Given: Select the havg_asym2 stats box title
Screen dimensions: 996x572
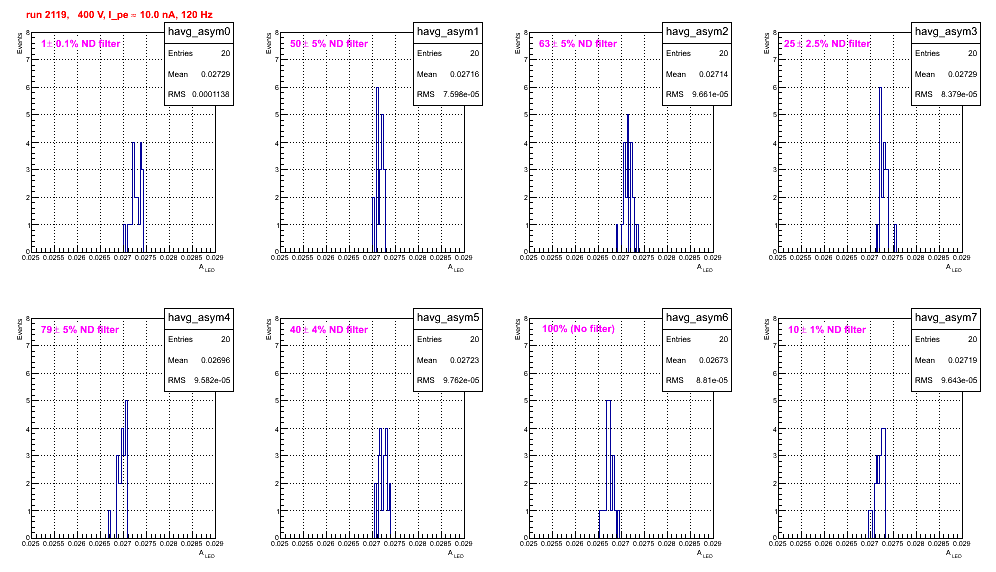Looking at the screenshot, I should point(697,32).
